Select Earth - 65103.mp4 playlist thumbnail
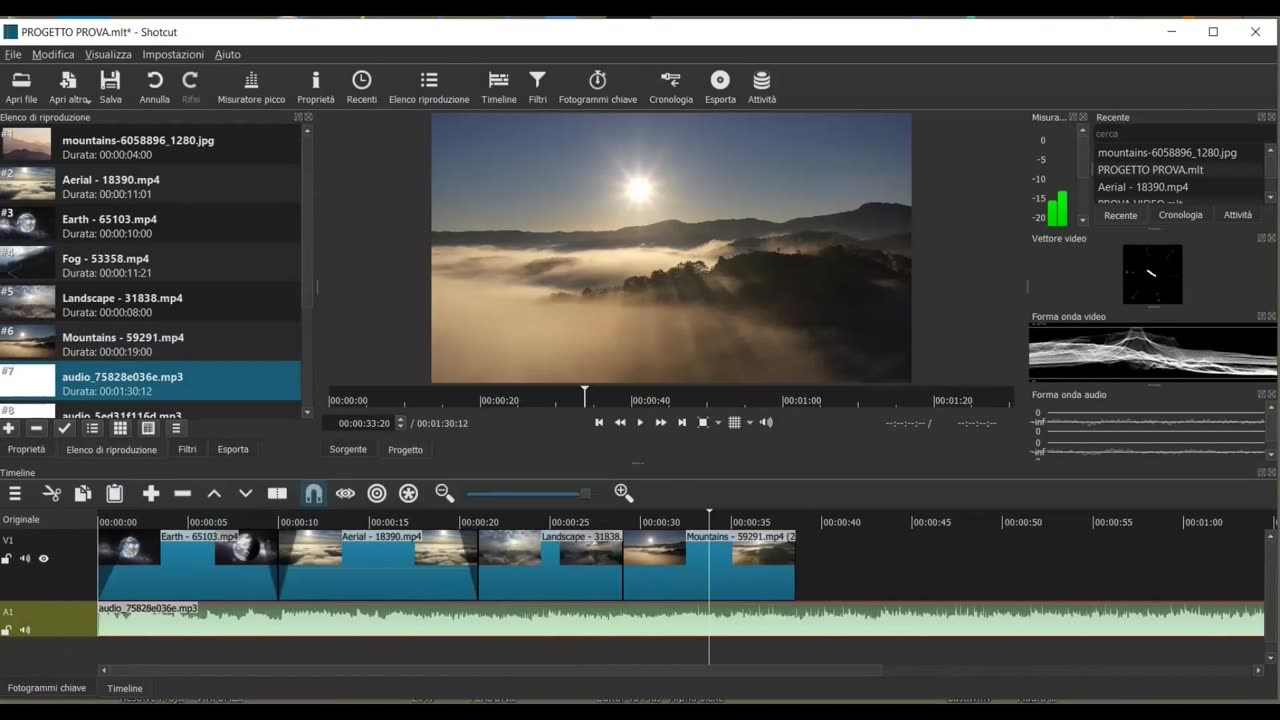This screenshot has height=720, width=1280. click(x=27, y=223)
